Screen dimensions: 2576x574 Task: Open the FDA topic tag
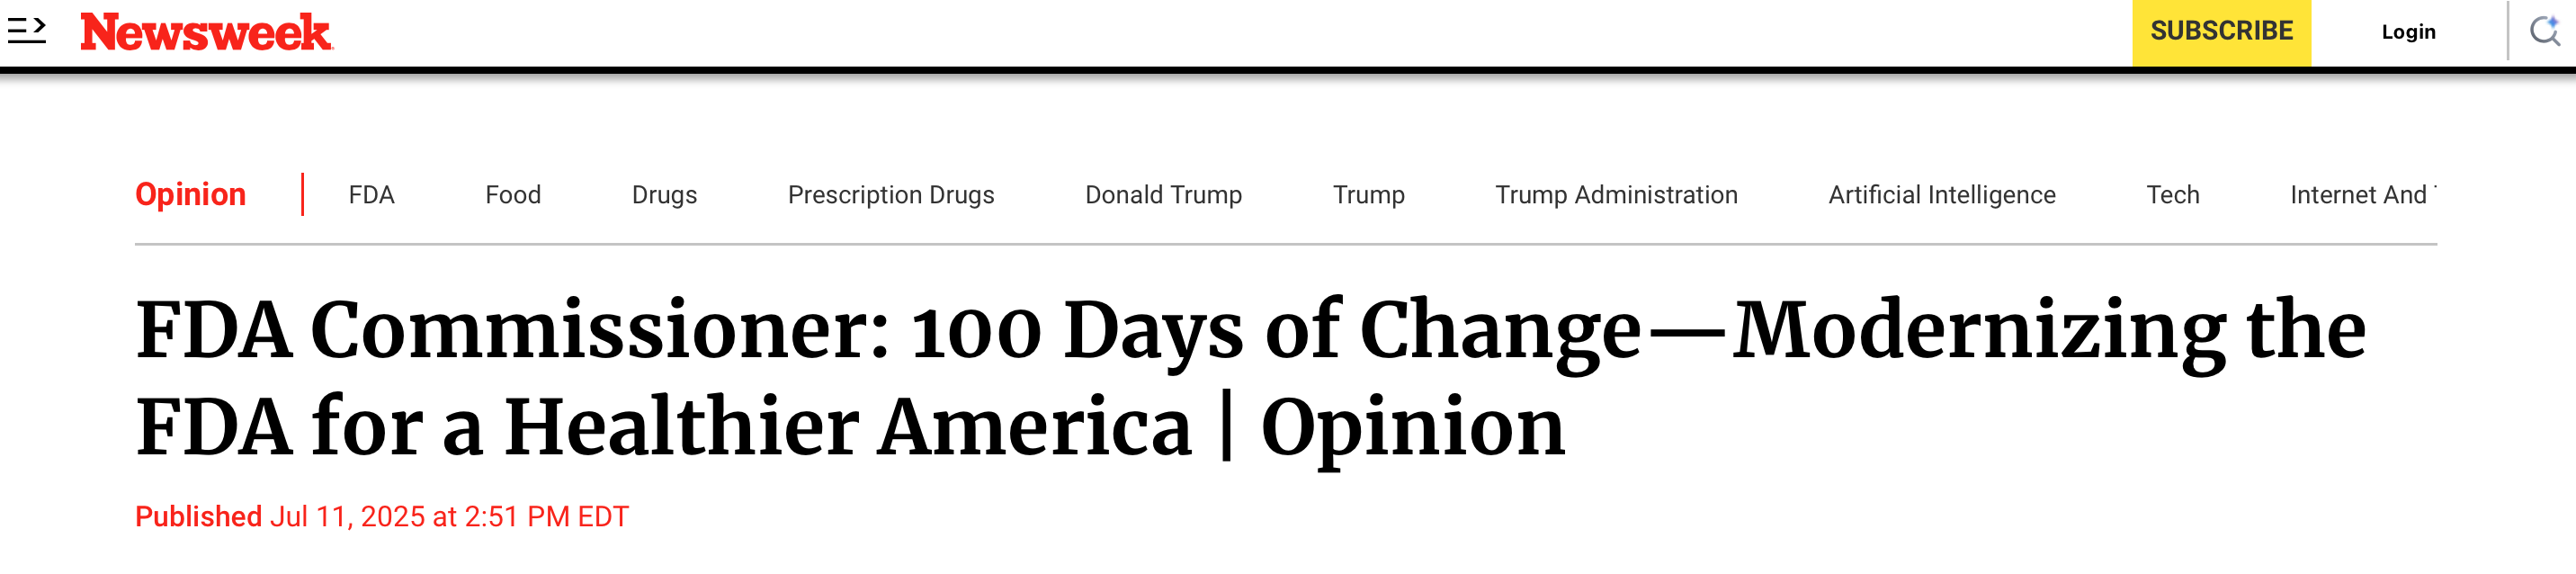[x=371, y=195]
